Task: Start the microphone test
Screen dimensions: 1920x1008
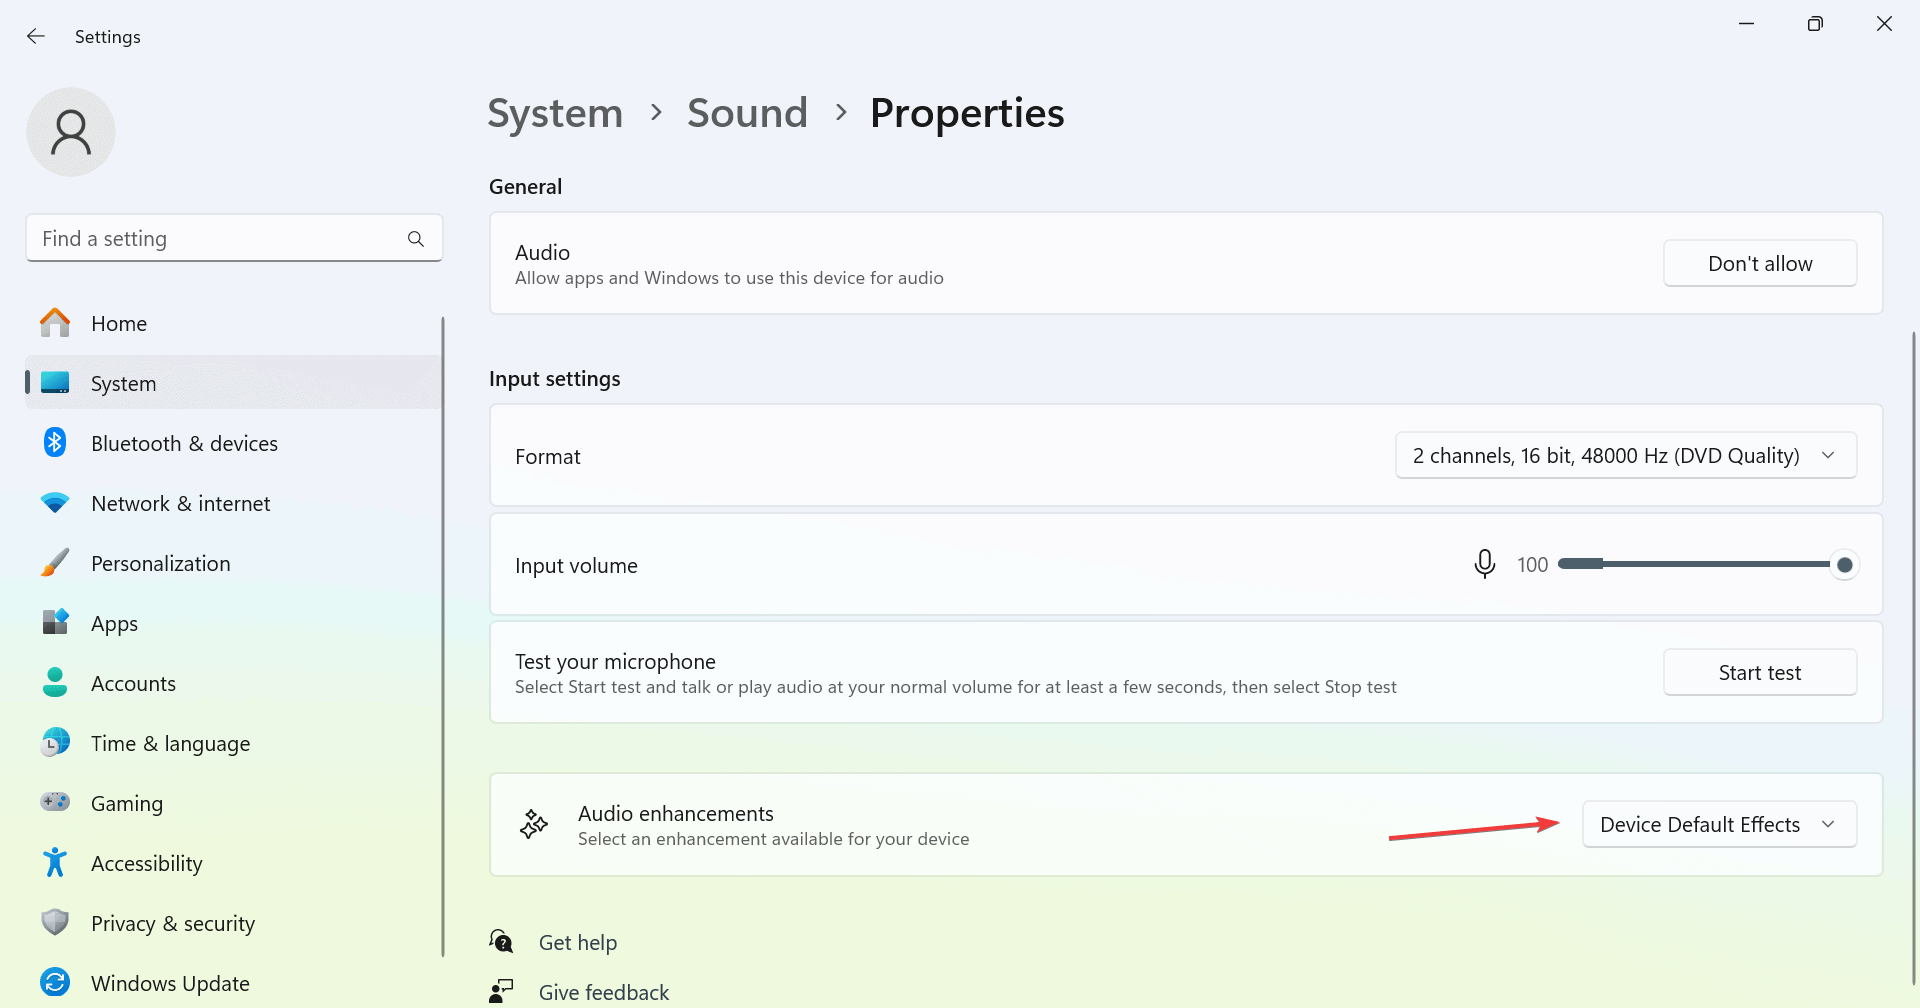Action: [1759, 673]
